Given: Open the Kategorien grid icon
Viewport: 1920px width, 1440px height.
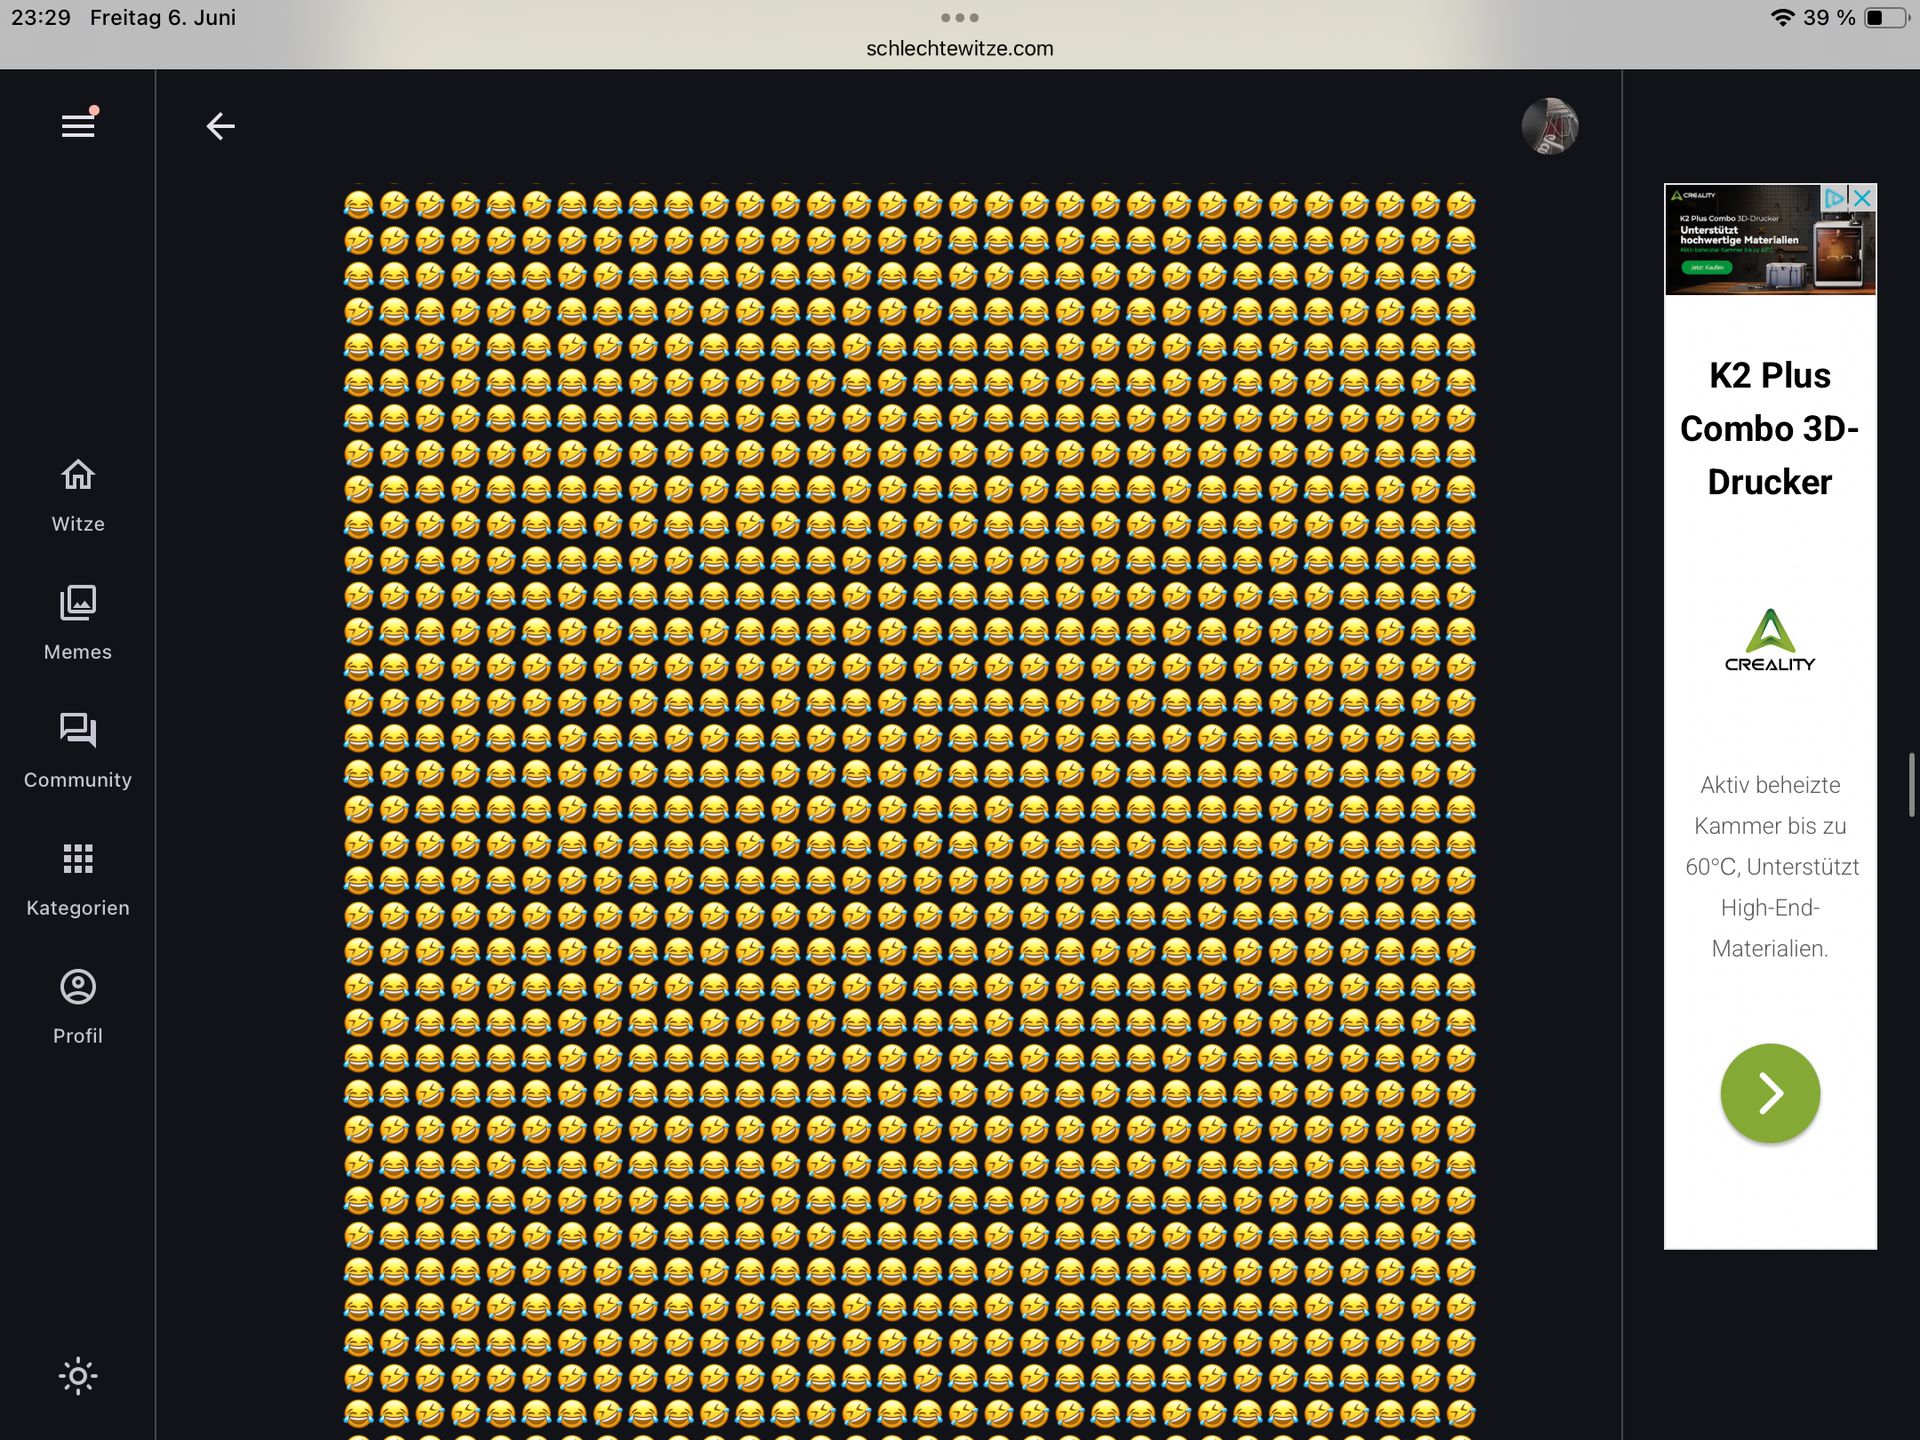Looking at the screenshot, I should point(78,859).
